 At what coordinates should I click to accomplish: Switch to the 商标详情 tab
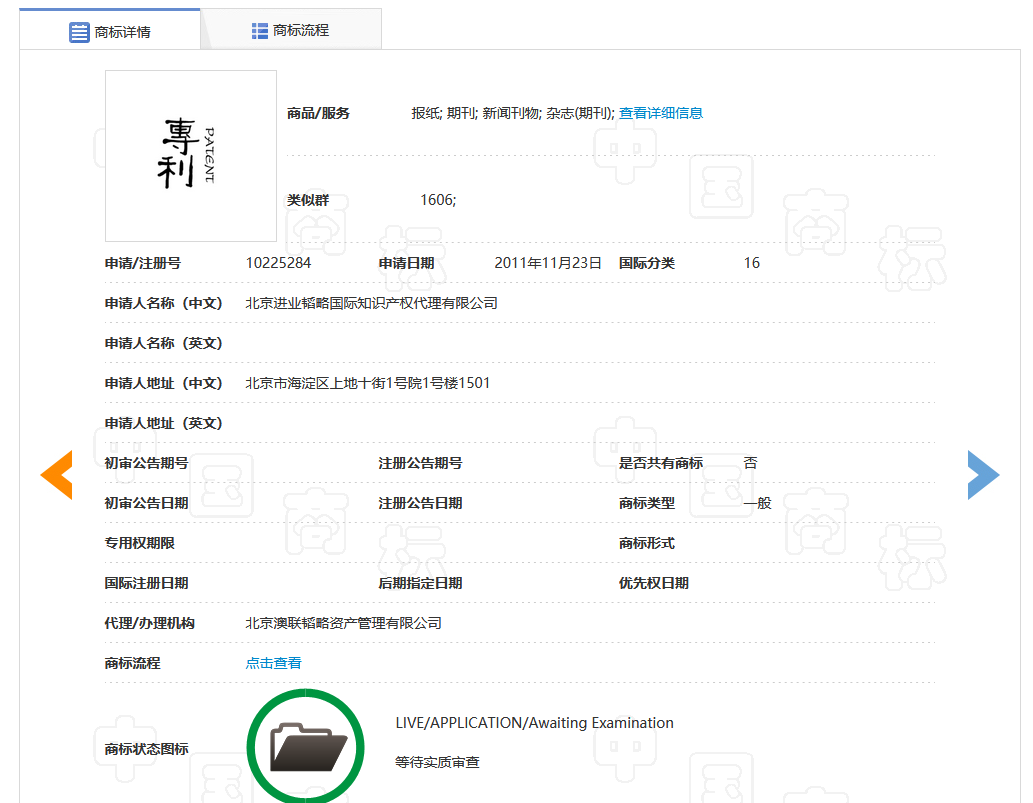click(109, 30)
